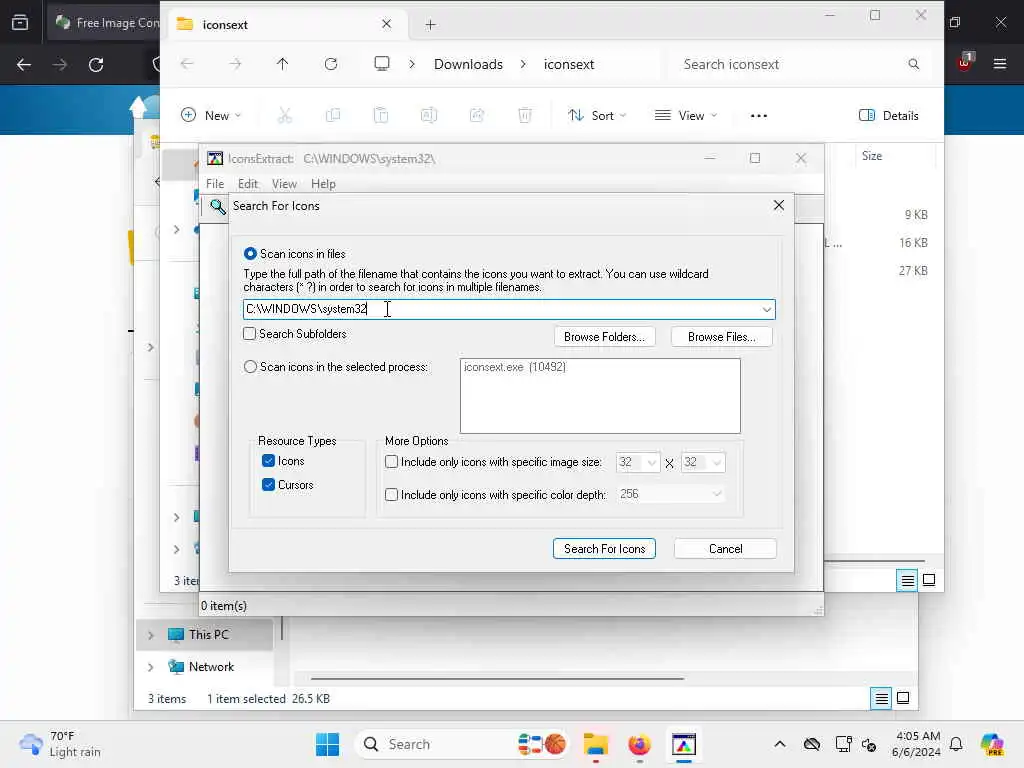The height and width of the screenshot is (768, 1024).
Task: Reload the page in Firefox
Action: 96,65
